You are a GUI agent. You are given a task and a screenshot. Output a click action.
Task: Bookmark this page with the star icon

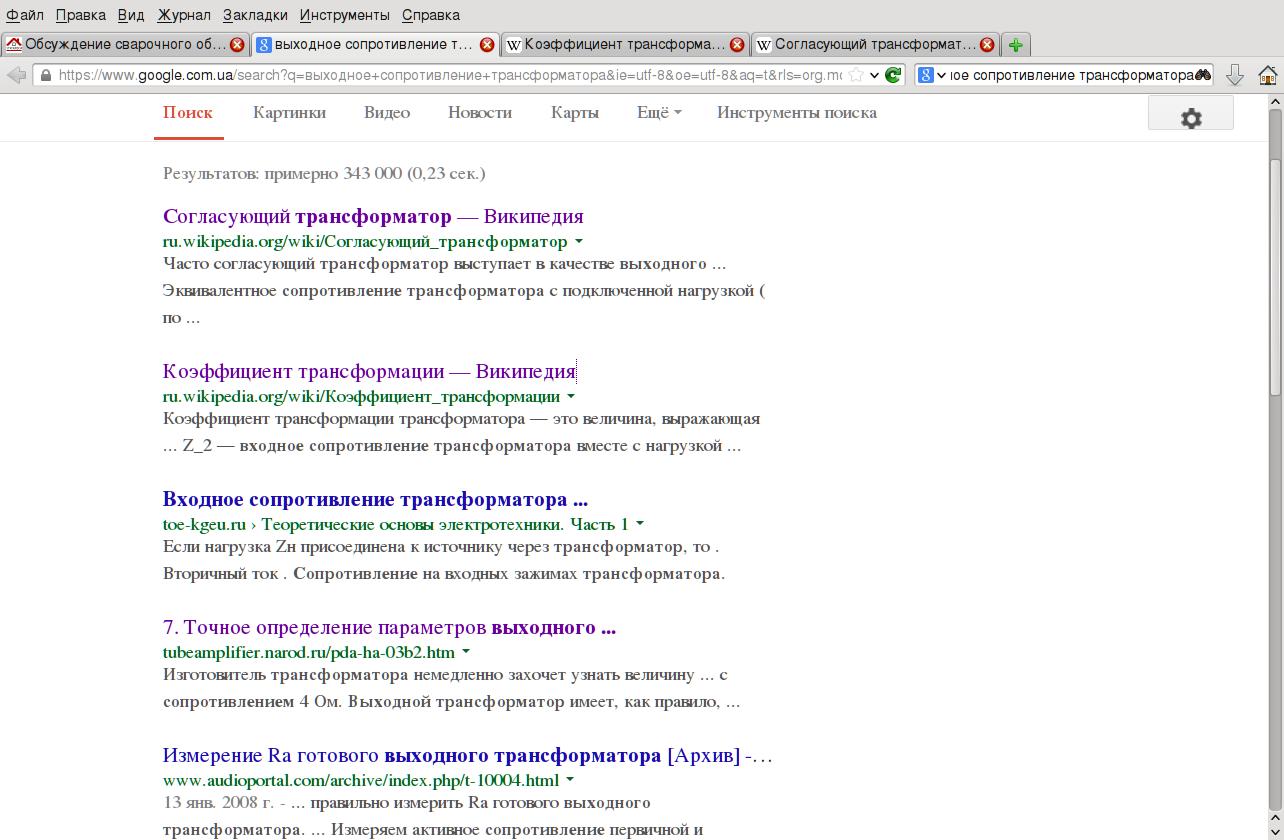[x=856, y=75]
